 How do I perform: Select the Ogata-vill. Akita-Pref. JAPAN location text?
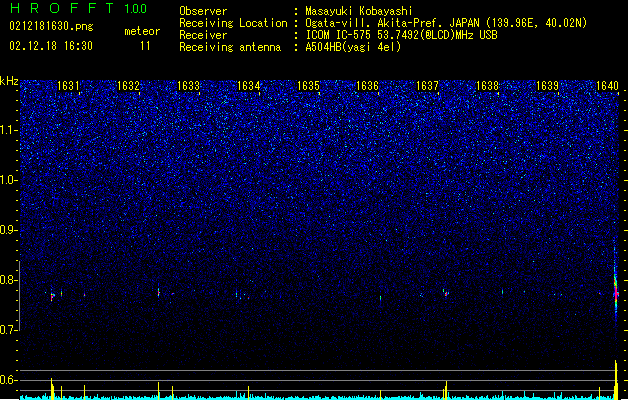click(x=446, y=23)
